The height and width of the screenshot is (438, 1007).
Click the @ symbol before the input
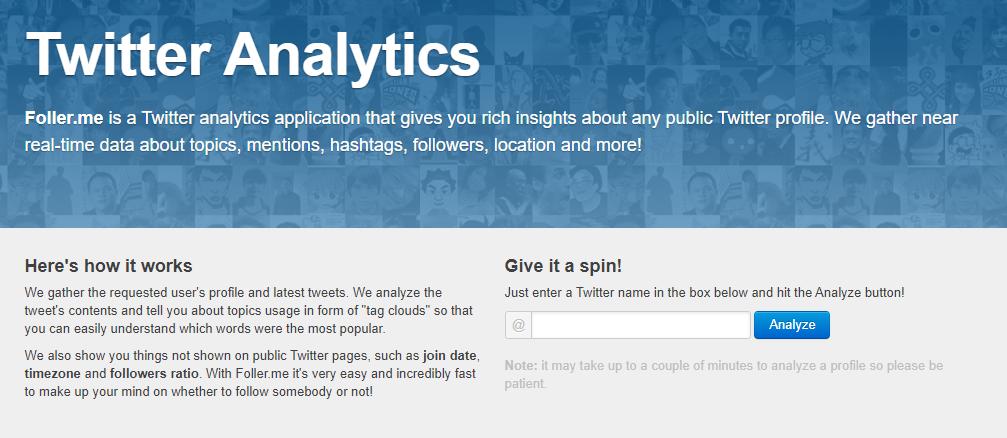(518, 325)
